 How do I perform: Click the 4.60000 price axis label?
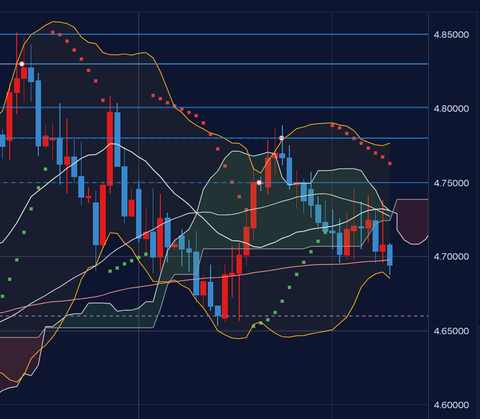[451, 405]
